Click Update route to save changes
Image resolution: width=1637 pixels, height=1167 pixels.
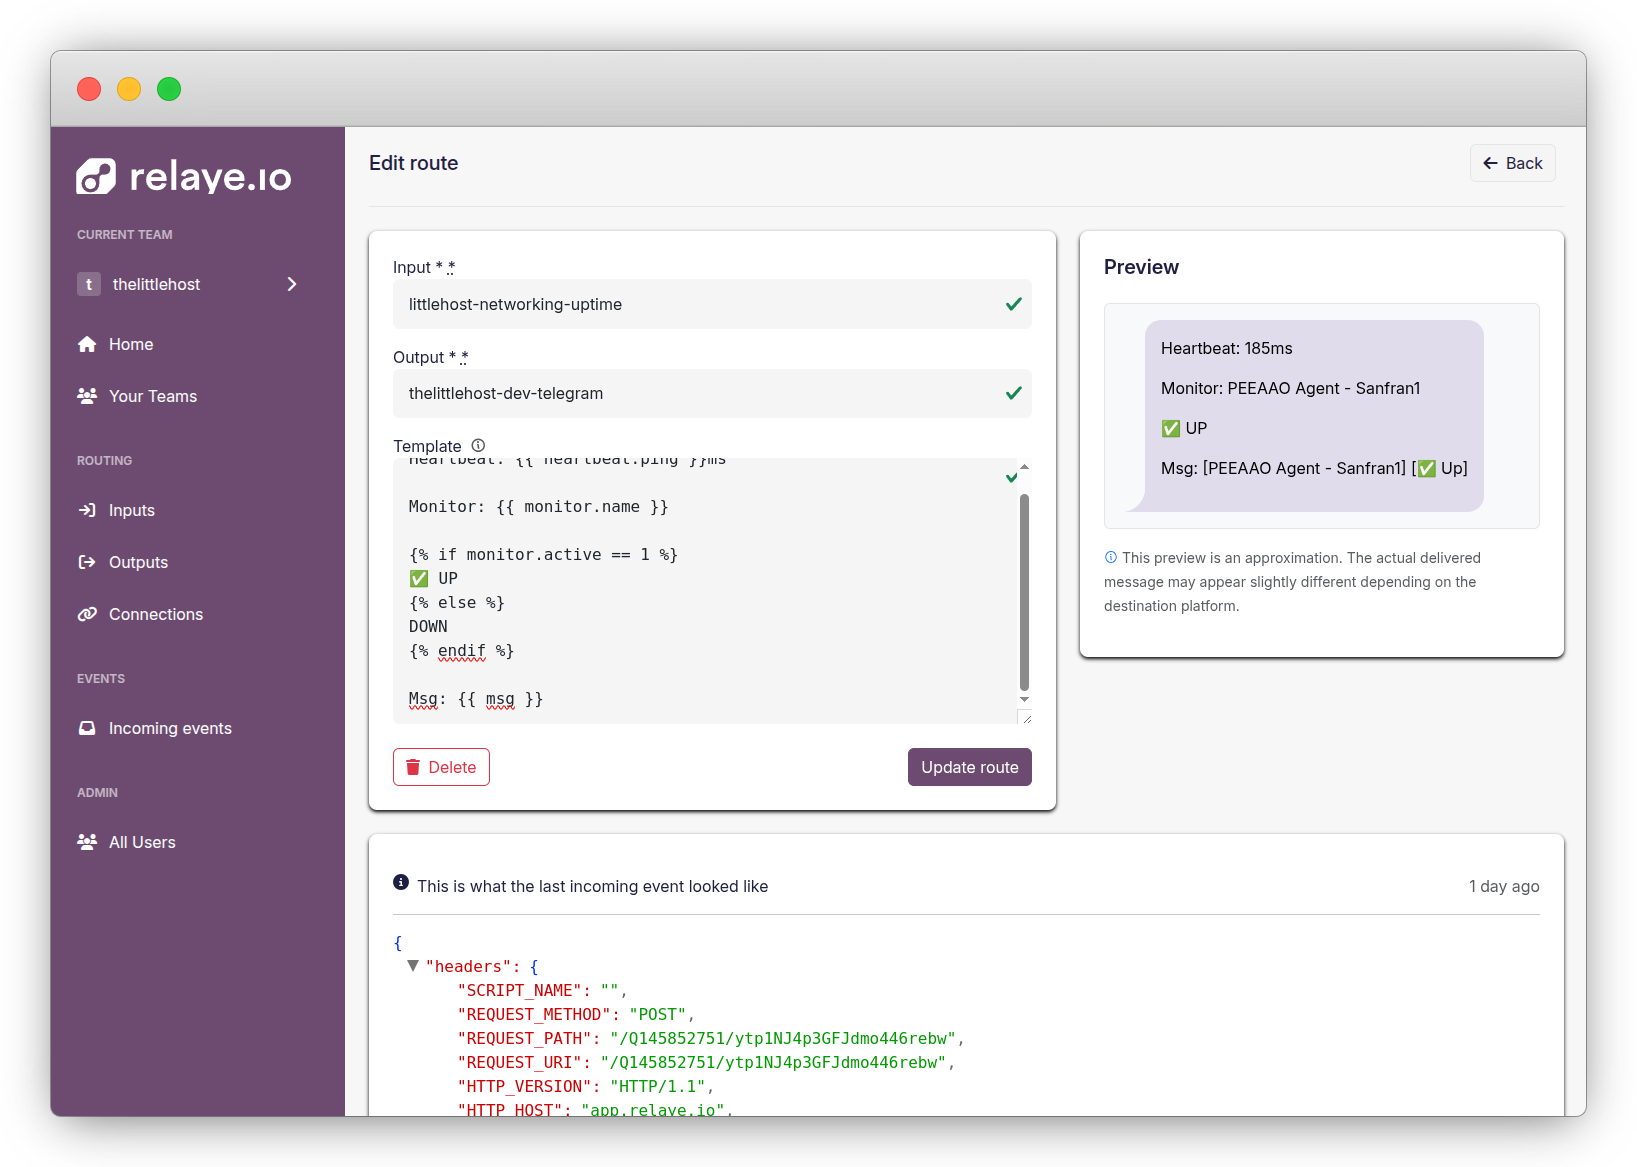969,767
